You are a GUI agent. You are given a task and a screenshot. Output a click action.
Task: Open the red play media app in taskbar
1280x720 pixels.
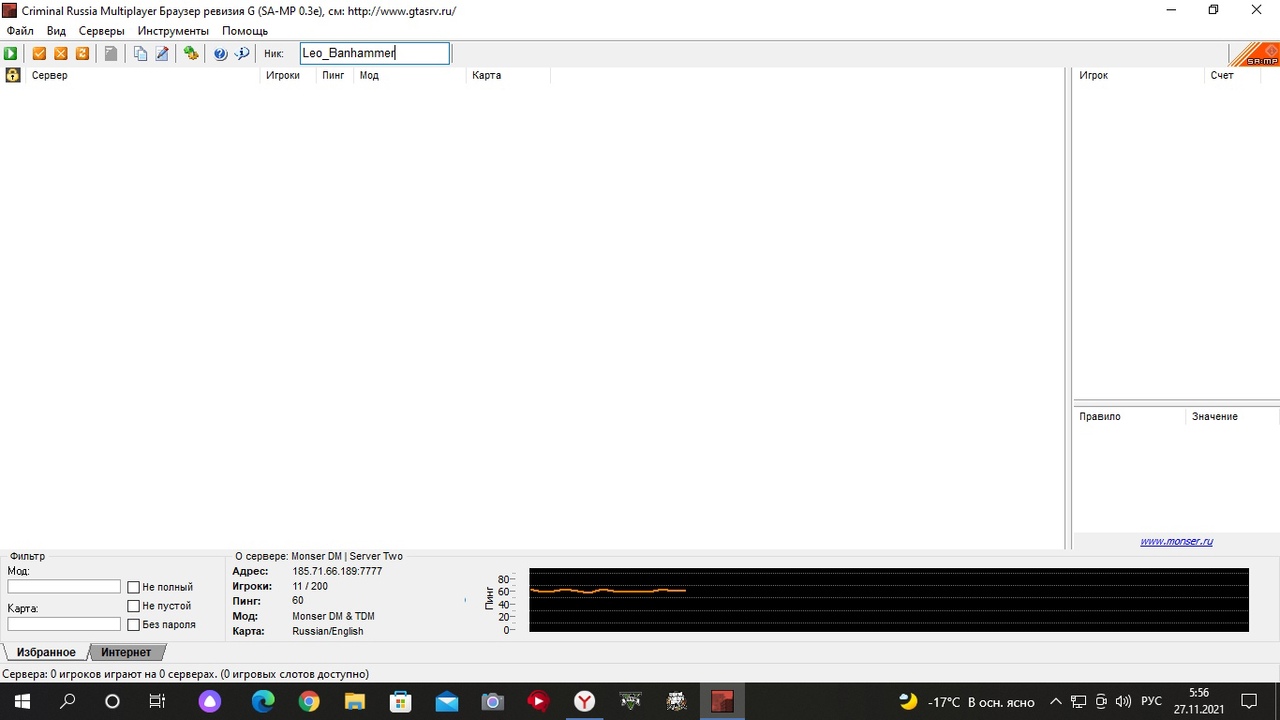coord(539,701)
